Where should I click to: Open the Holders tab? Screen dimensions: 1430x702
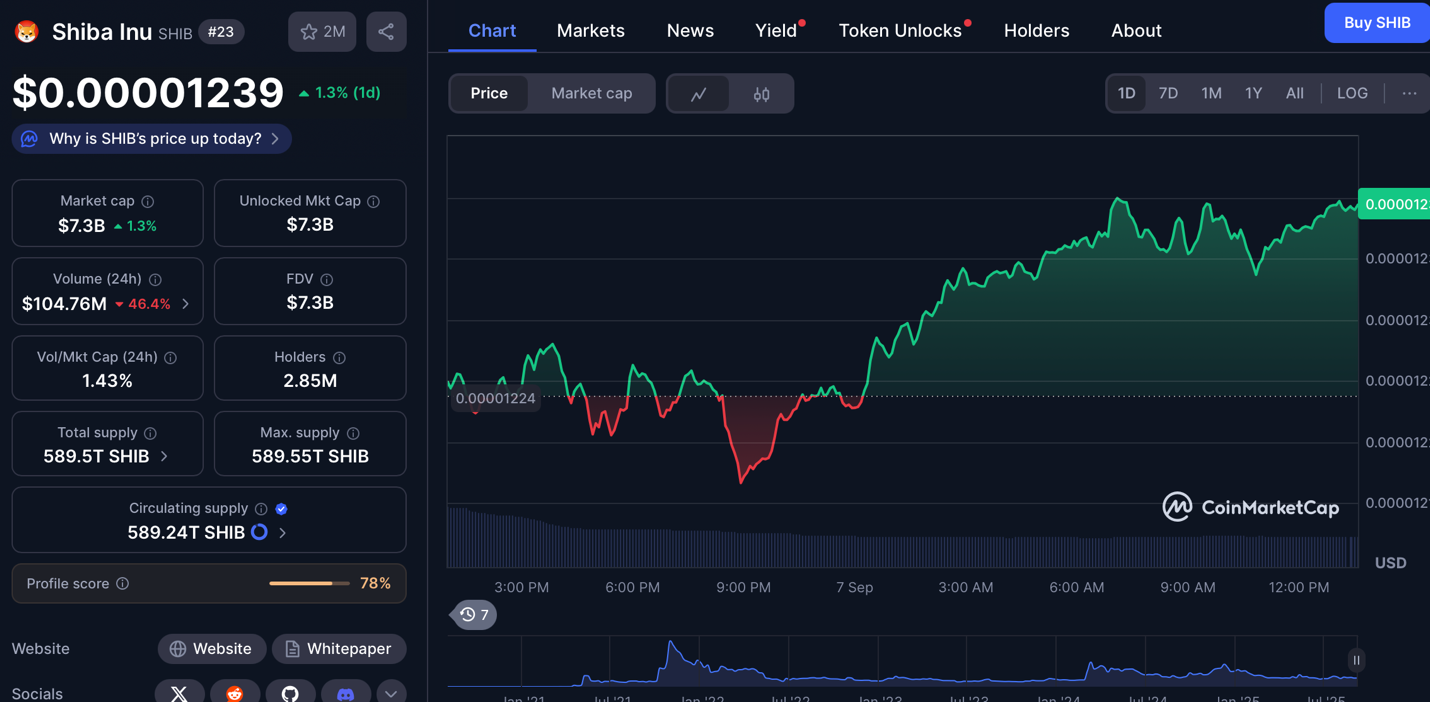pyautogui.click(x=1036, y=30)
